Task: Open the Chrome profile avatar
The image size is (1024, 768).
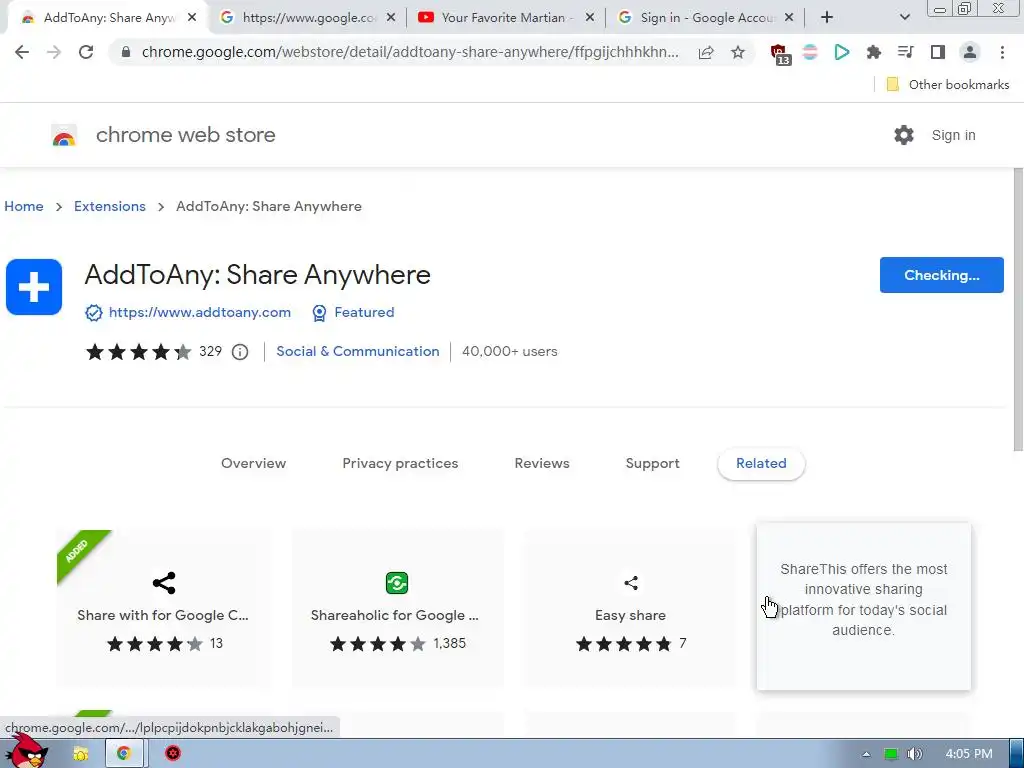Action: click(x=970, y=52)
